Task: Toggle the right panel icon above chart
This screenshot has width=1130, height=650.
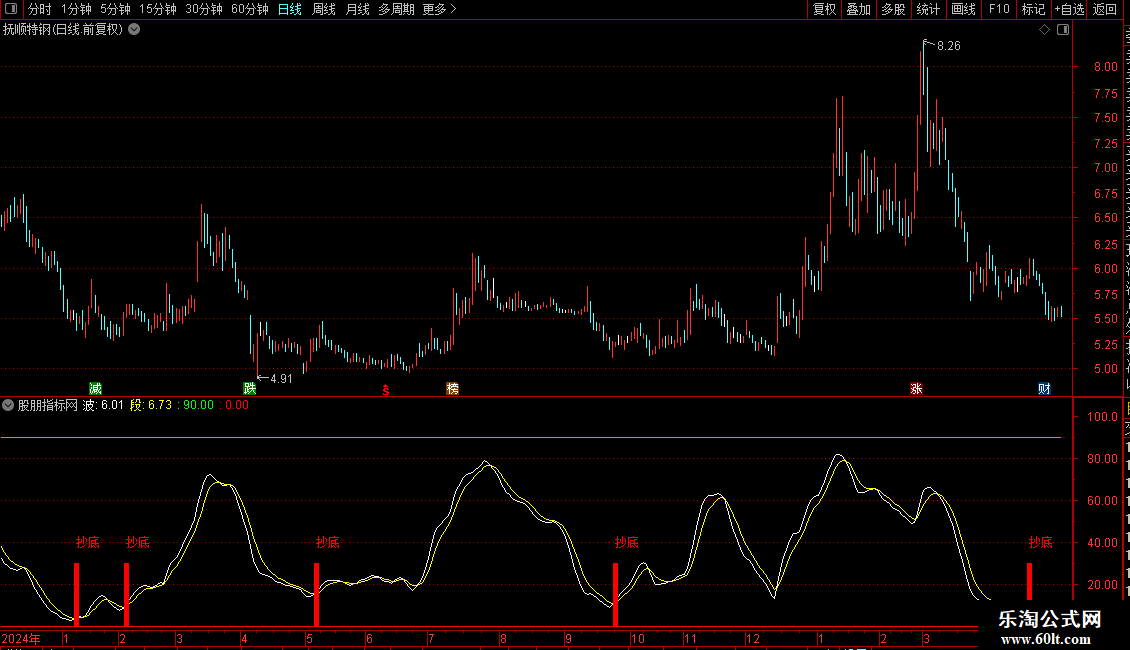Action: (x=1063, y=30)
